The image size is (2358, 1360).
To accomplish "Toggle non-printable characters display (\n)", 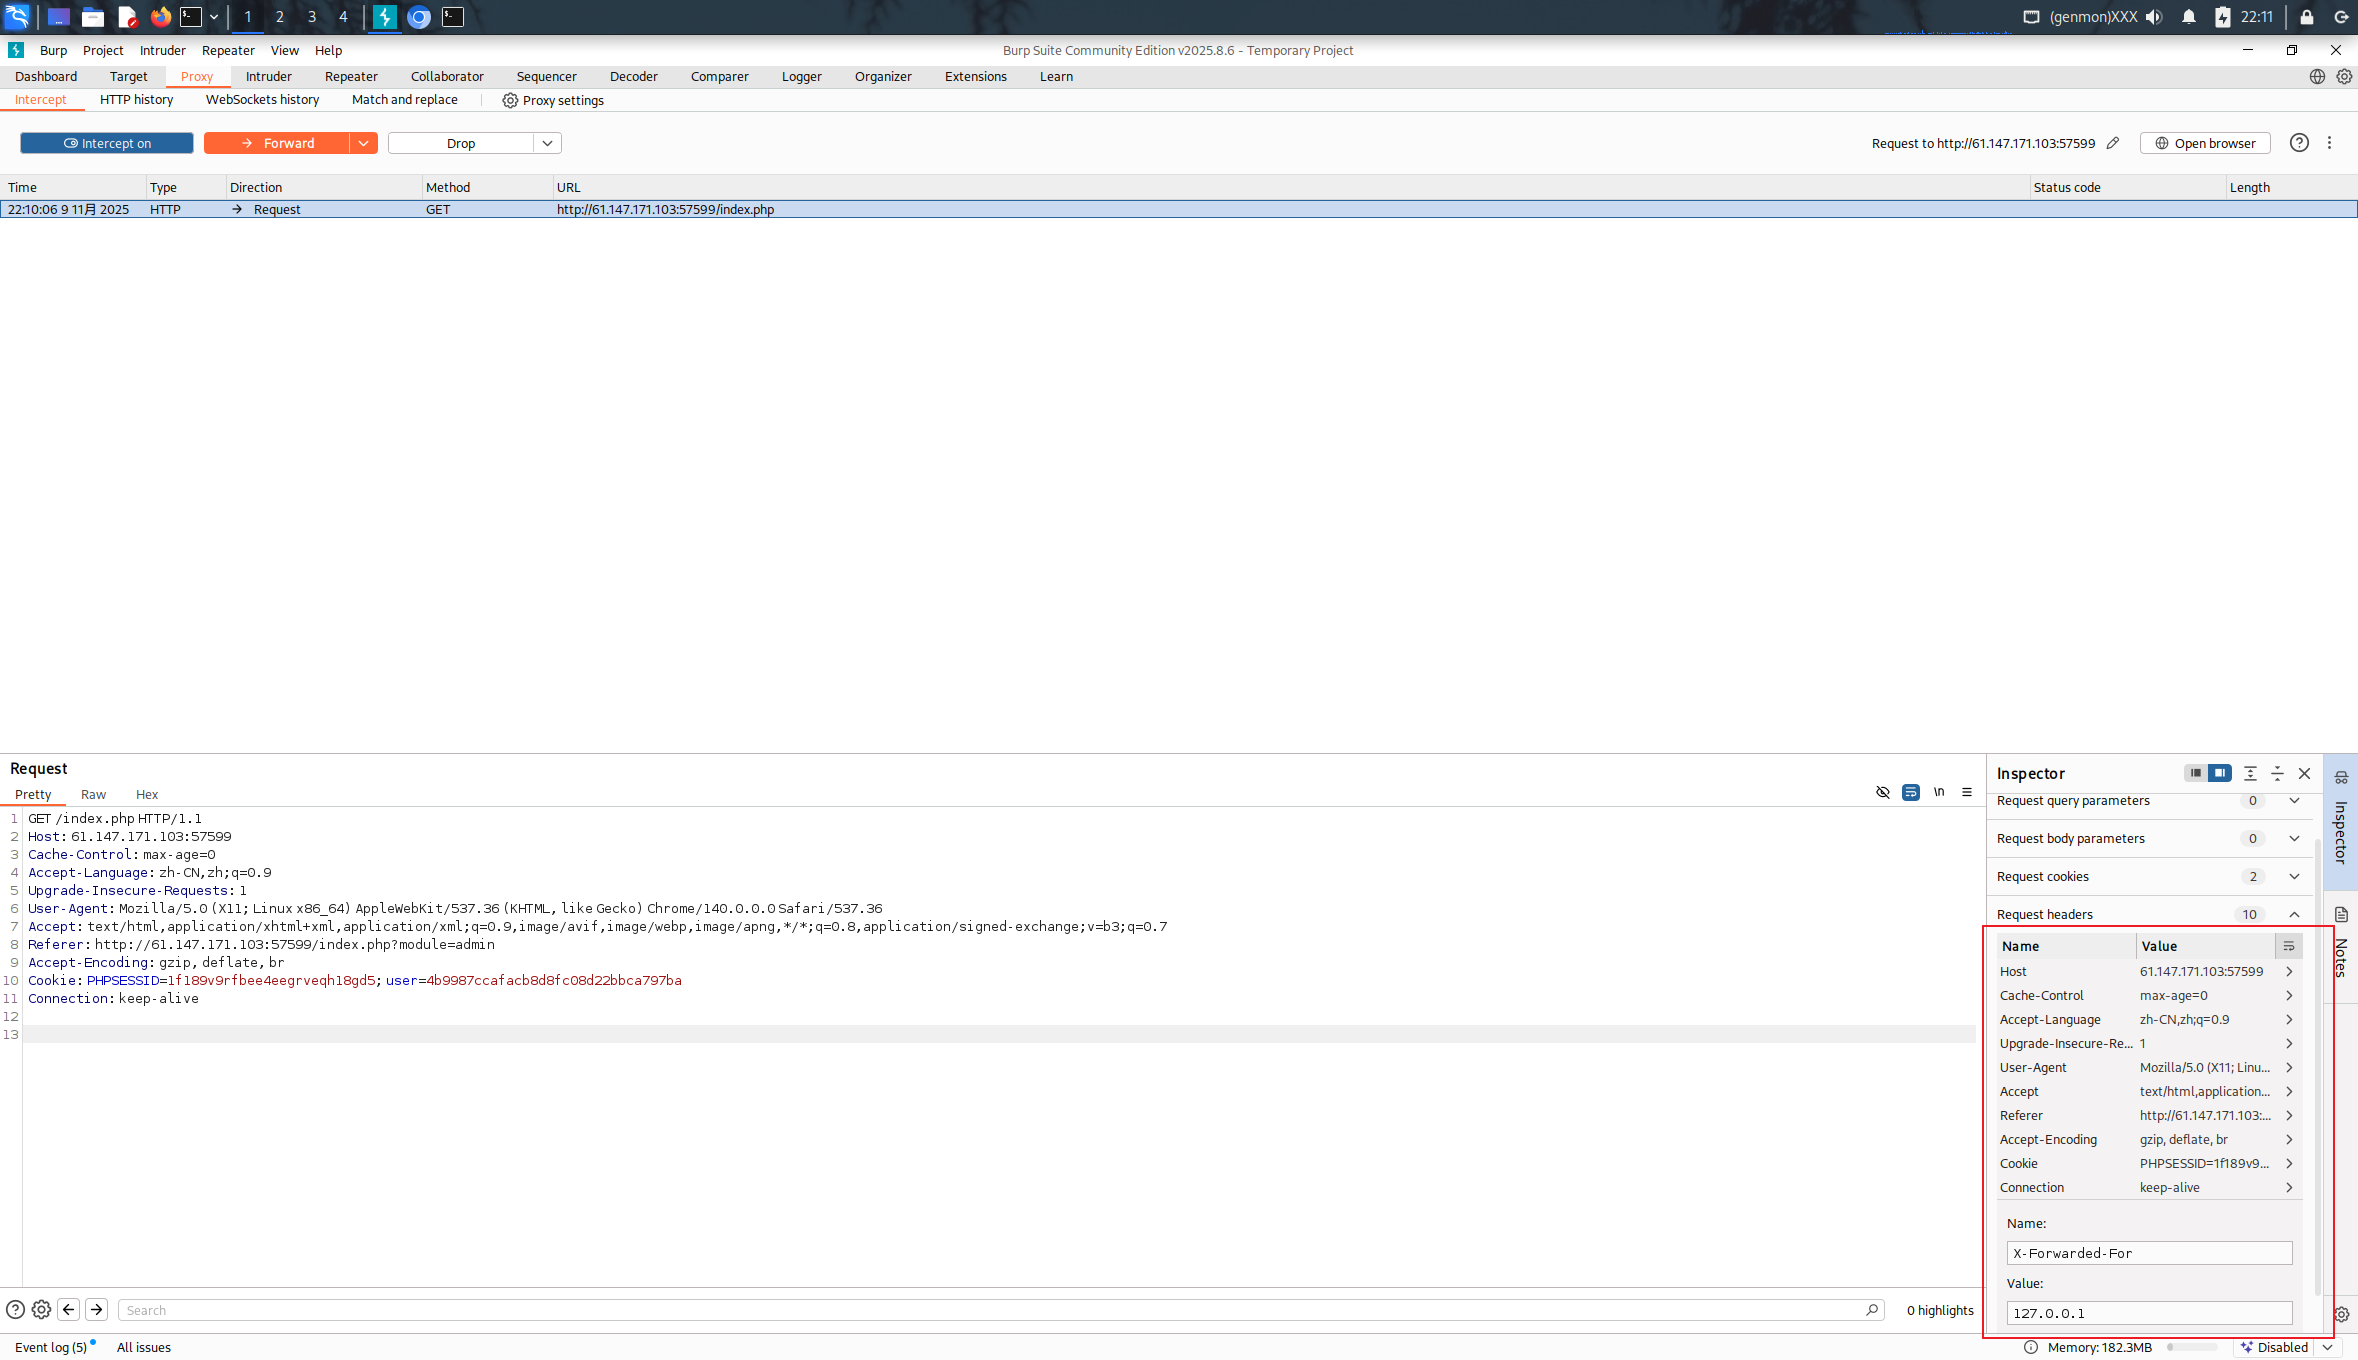I will point(1938,792).
